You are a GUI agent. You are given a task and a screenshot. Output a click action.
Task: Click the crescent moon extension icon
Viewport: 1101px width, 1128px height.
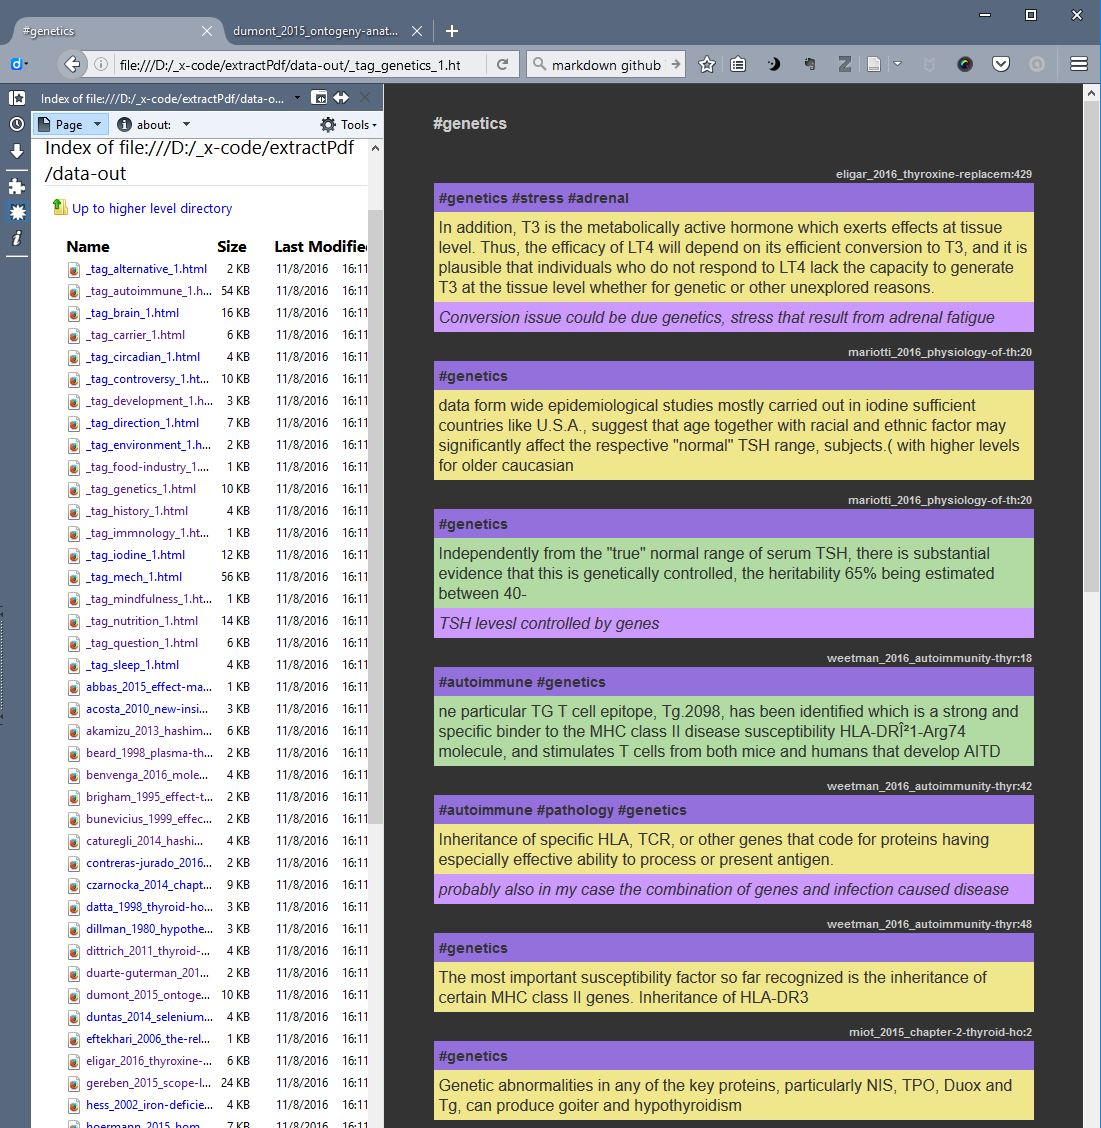click(x=774, y=65)
